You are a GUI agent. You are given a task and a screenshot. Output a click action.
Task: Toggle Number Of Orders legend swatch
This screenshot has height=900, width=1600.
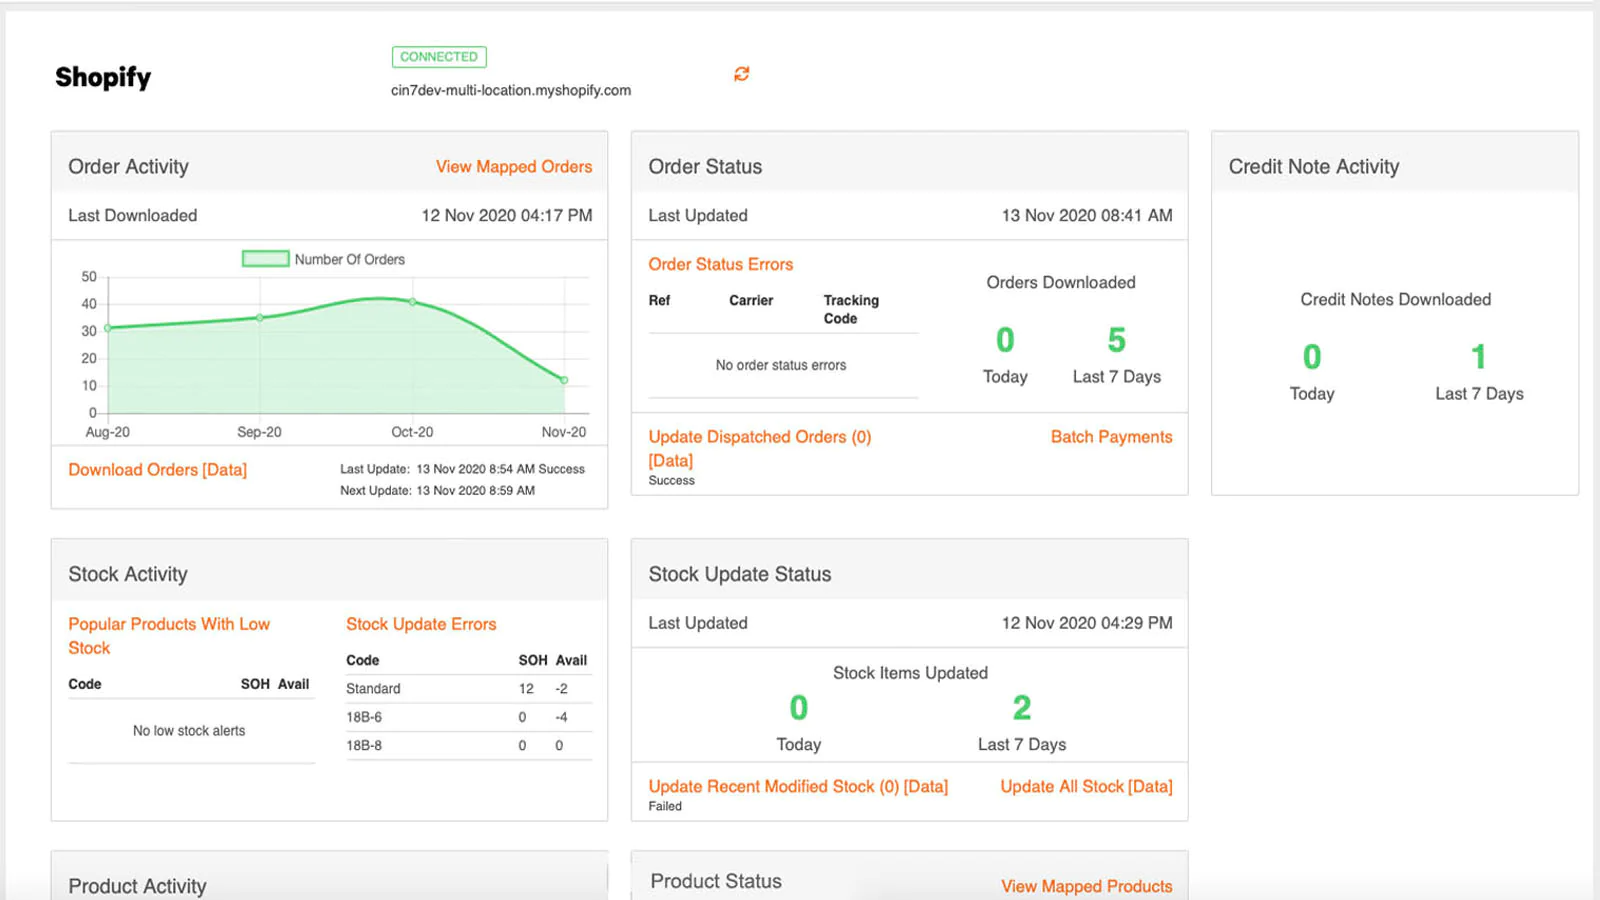(x=265, y=259)
